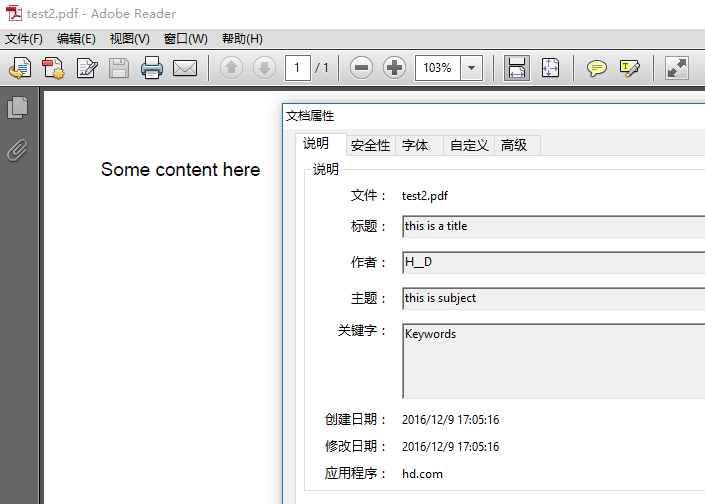This screenshot has height=504, width=705.
Task: Open the 视图(V) menu
Action: coord(129,39)
